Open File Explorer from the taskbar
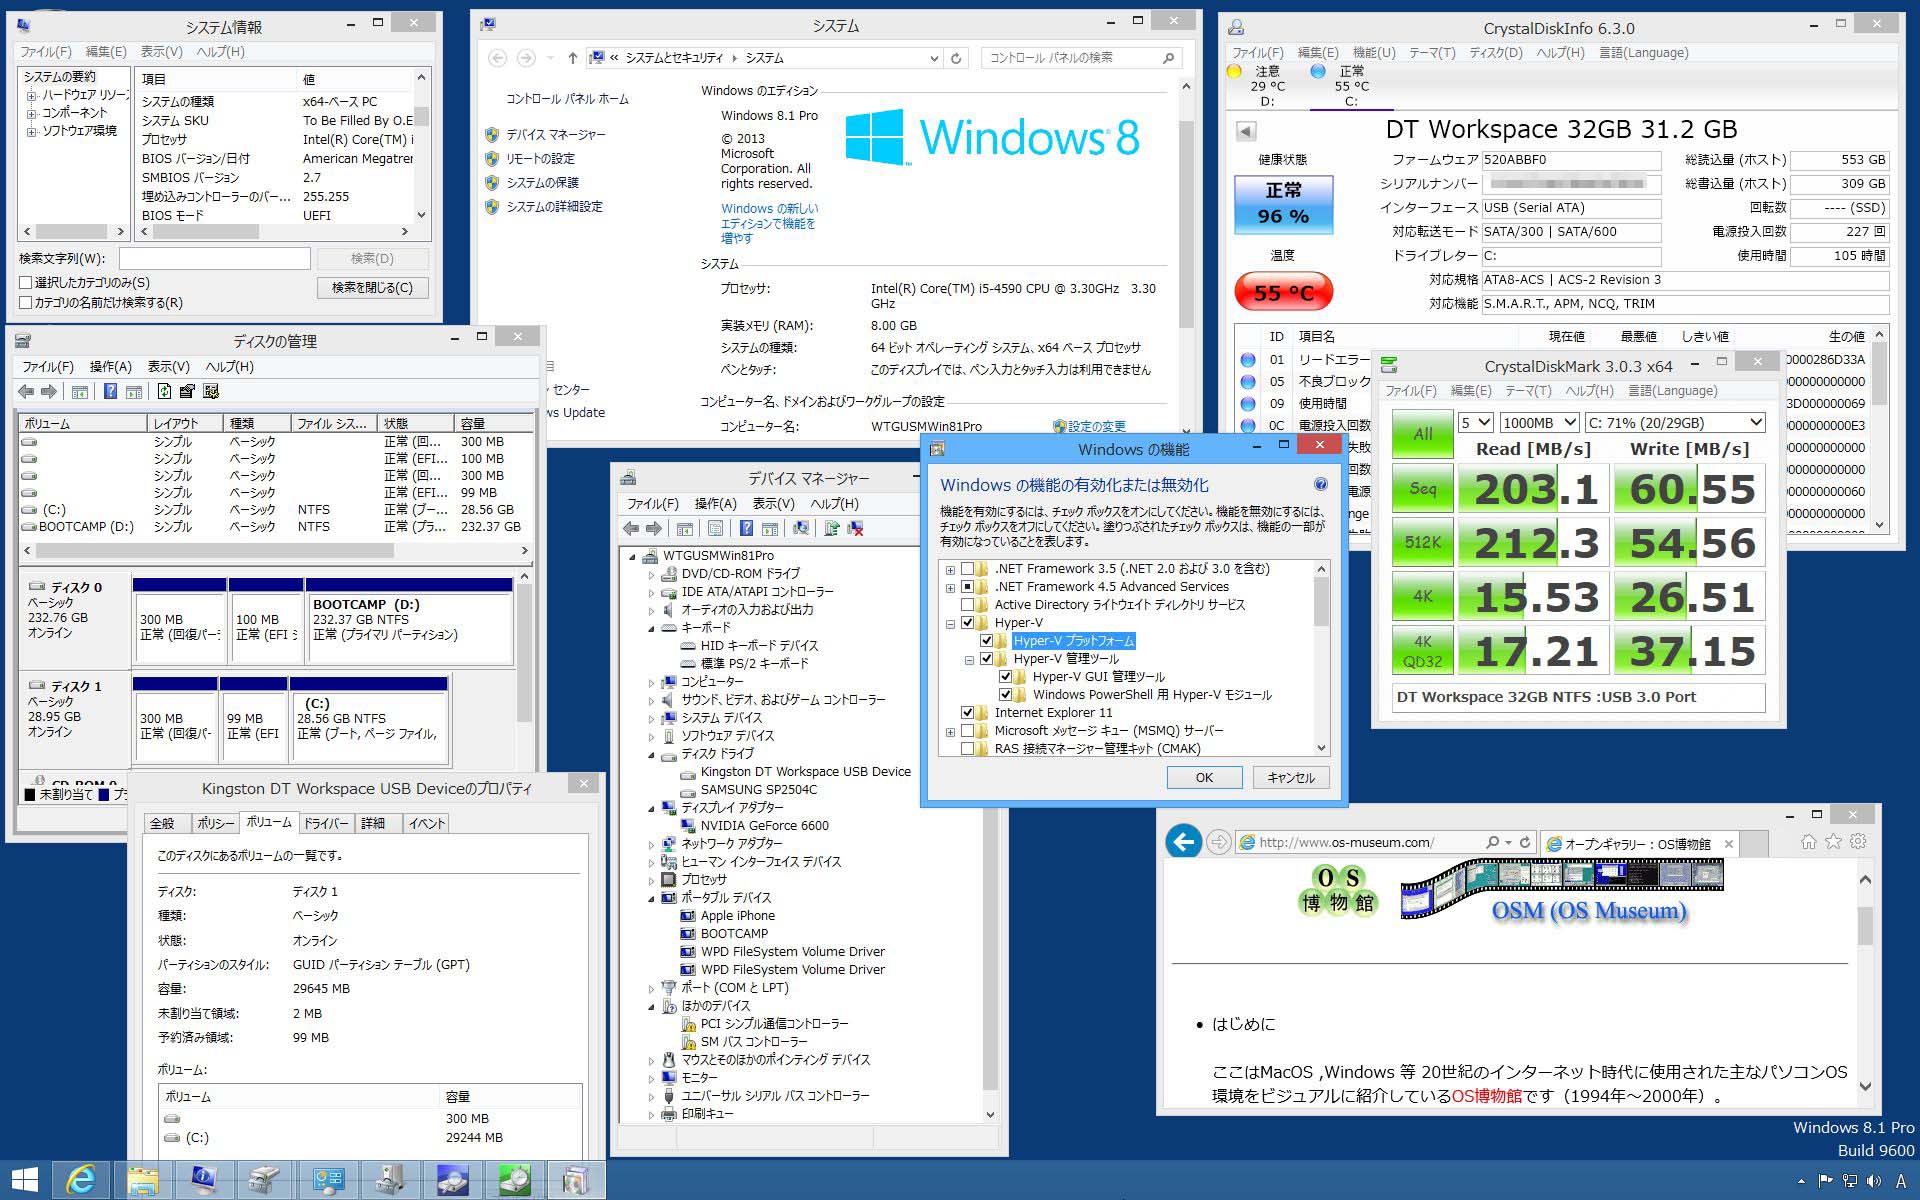Image resolution: width=1920 pixels, height=1200 pixels. [143, 1180]
